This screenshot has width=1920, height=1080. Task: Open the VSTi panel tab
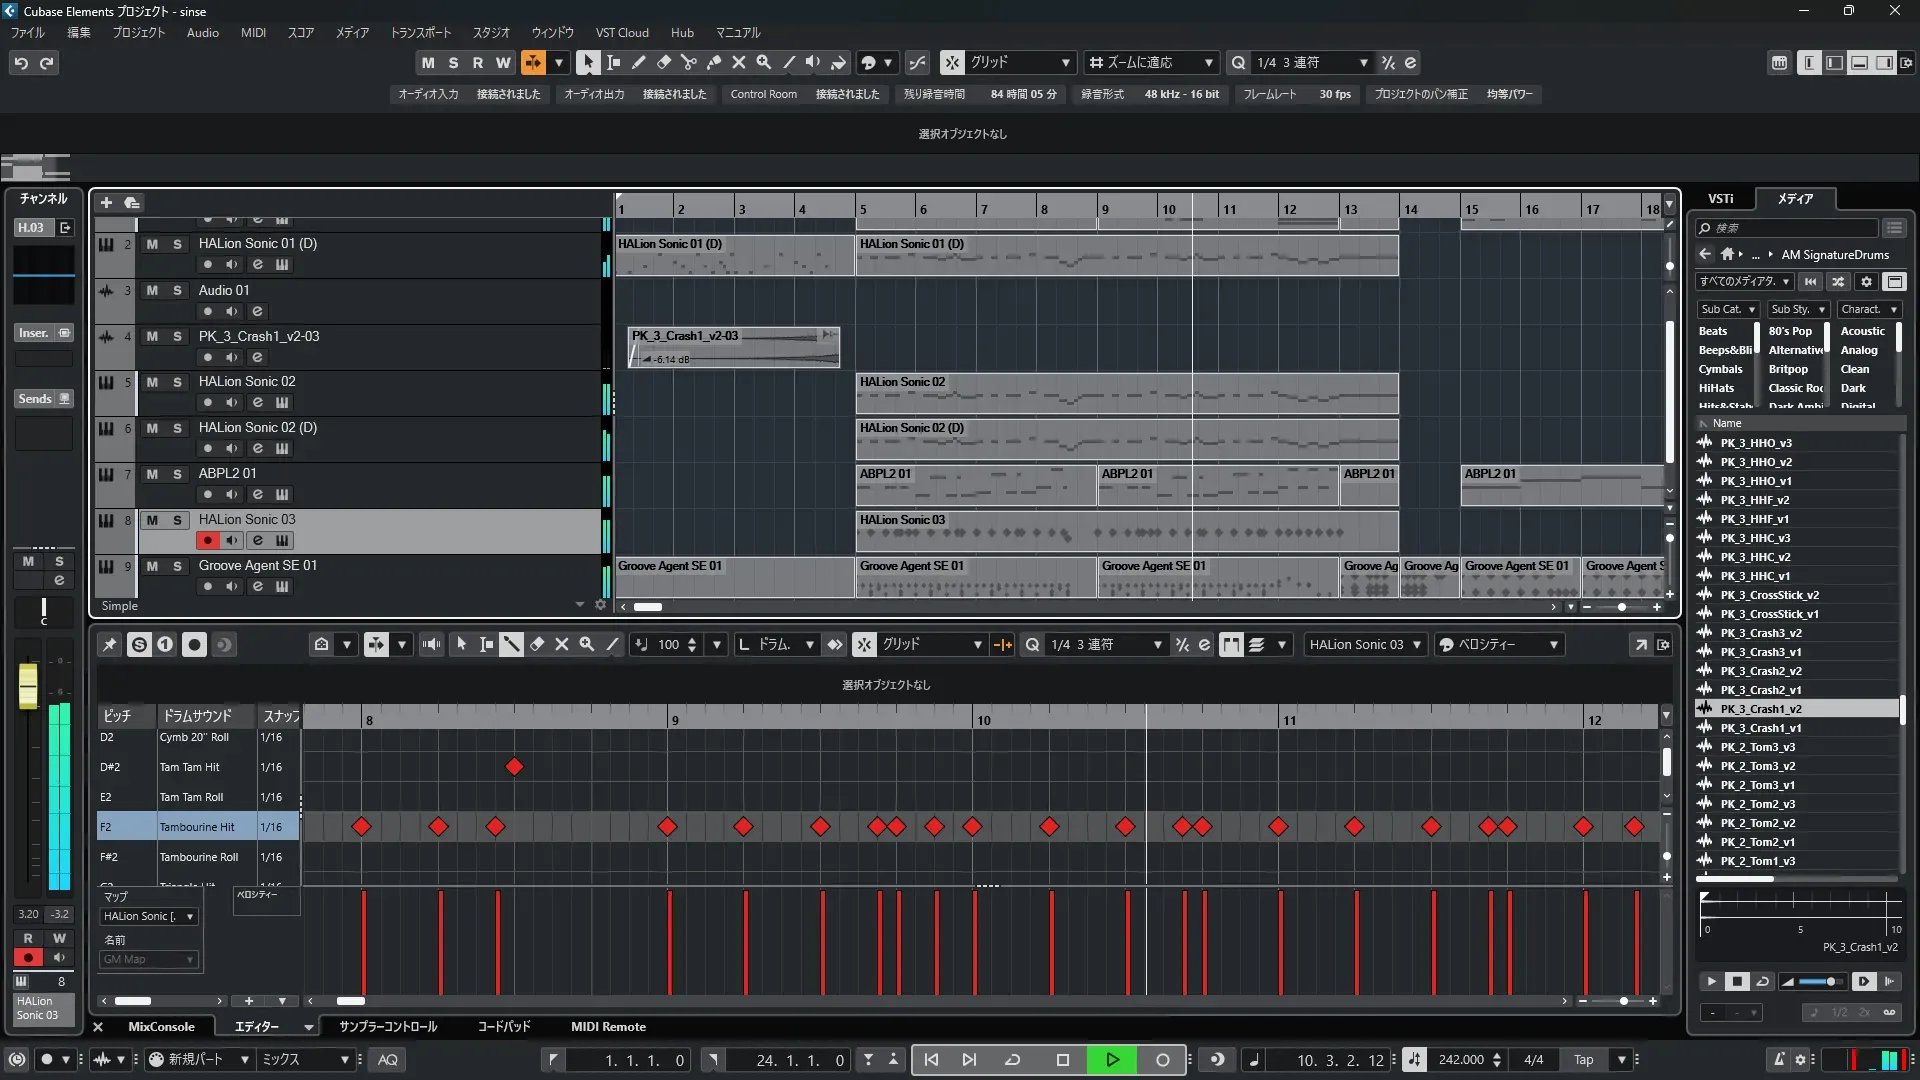coord(1720,199)
